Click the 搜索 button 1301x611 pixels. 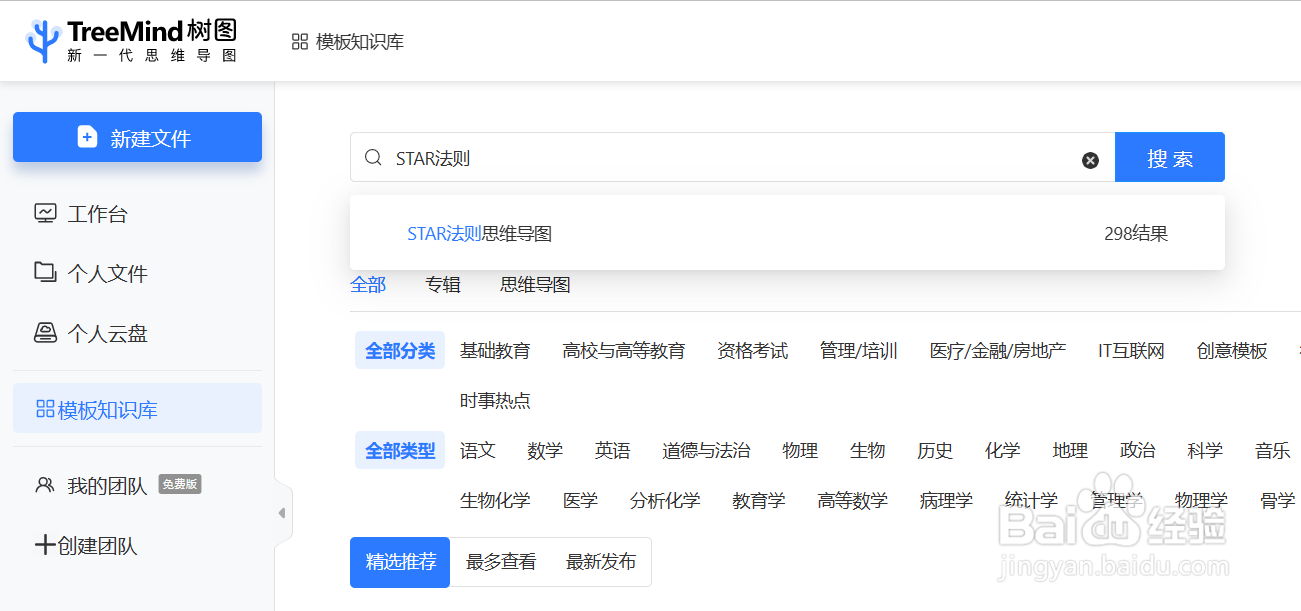[x=1170, y=157]
